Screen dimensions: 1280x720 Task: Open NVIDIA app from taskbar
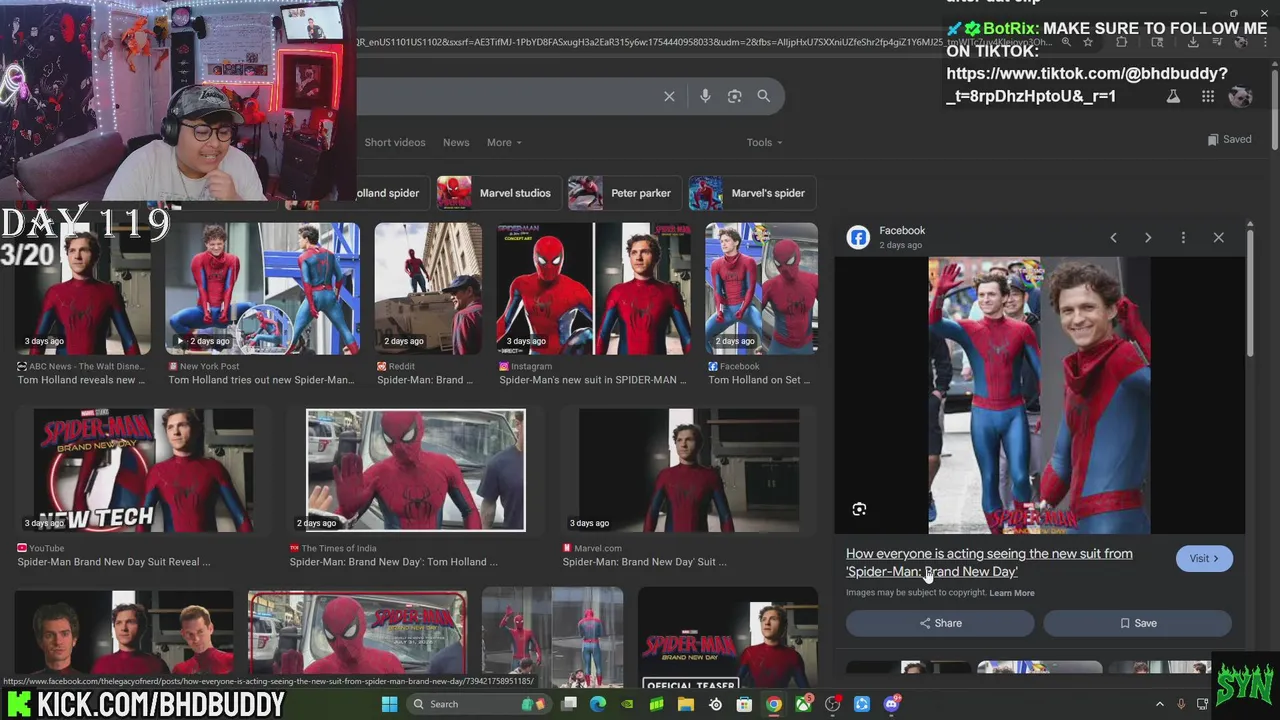click(x=627, y=704)
